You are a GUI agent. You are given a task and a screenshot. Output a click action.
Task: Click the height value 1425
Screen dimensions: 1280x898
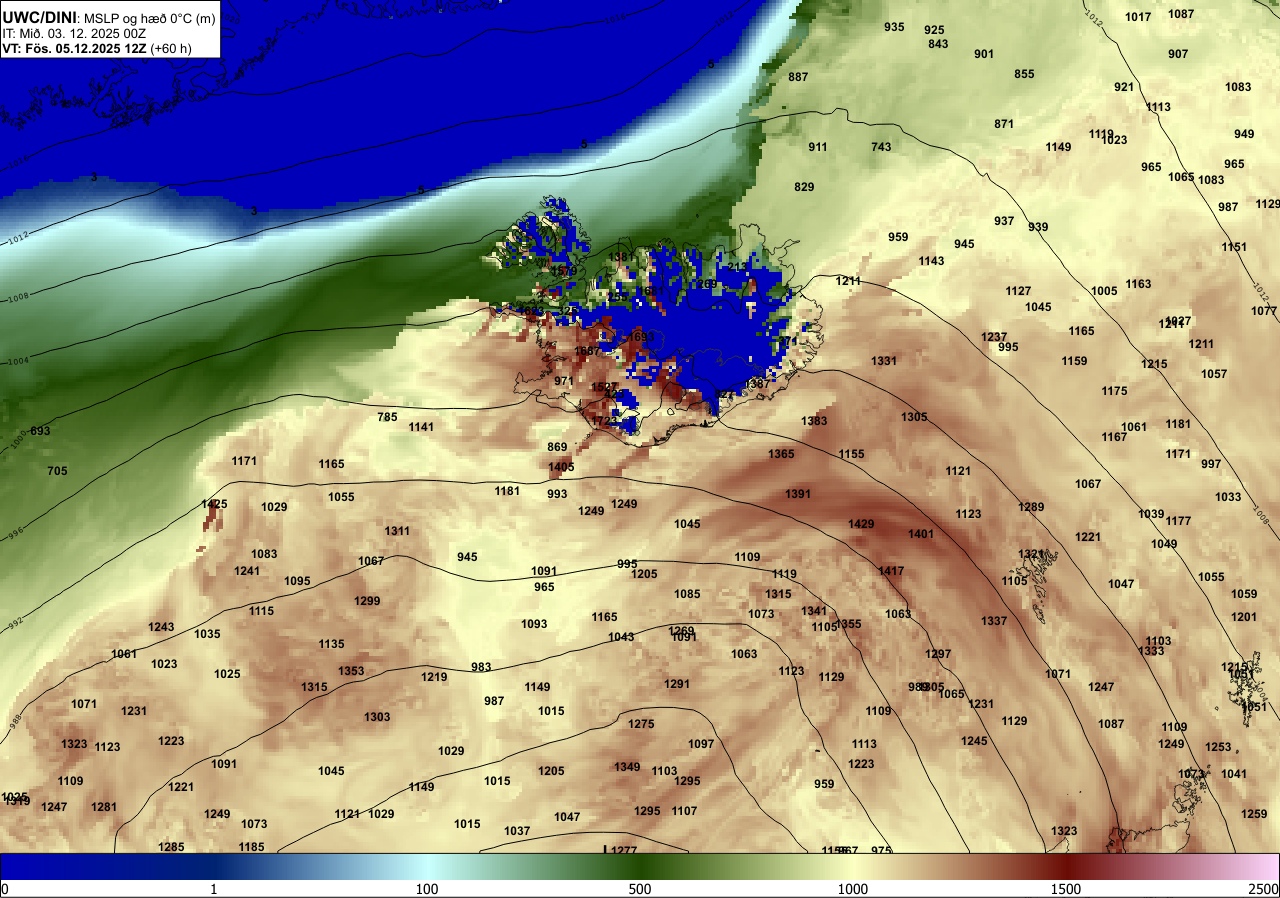tap(214, 504)
